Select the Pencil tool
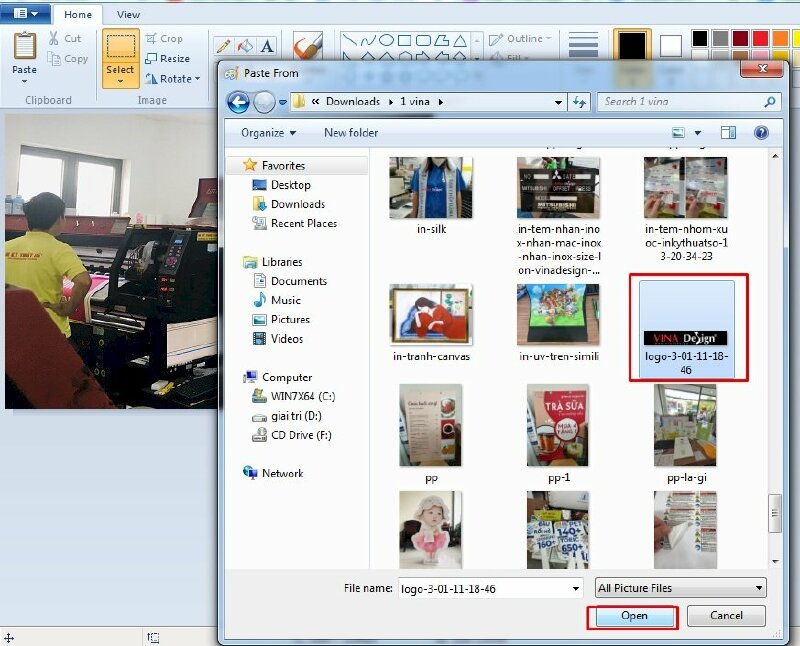 [x=223, y=46]
